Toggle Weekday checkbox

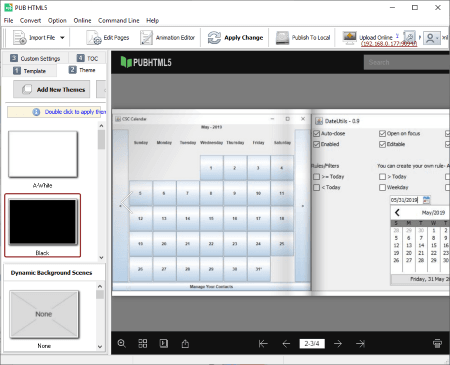(x=382, y=187)
